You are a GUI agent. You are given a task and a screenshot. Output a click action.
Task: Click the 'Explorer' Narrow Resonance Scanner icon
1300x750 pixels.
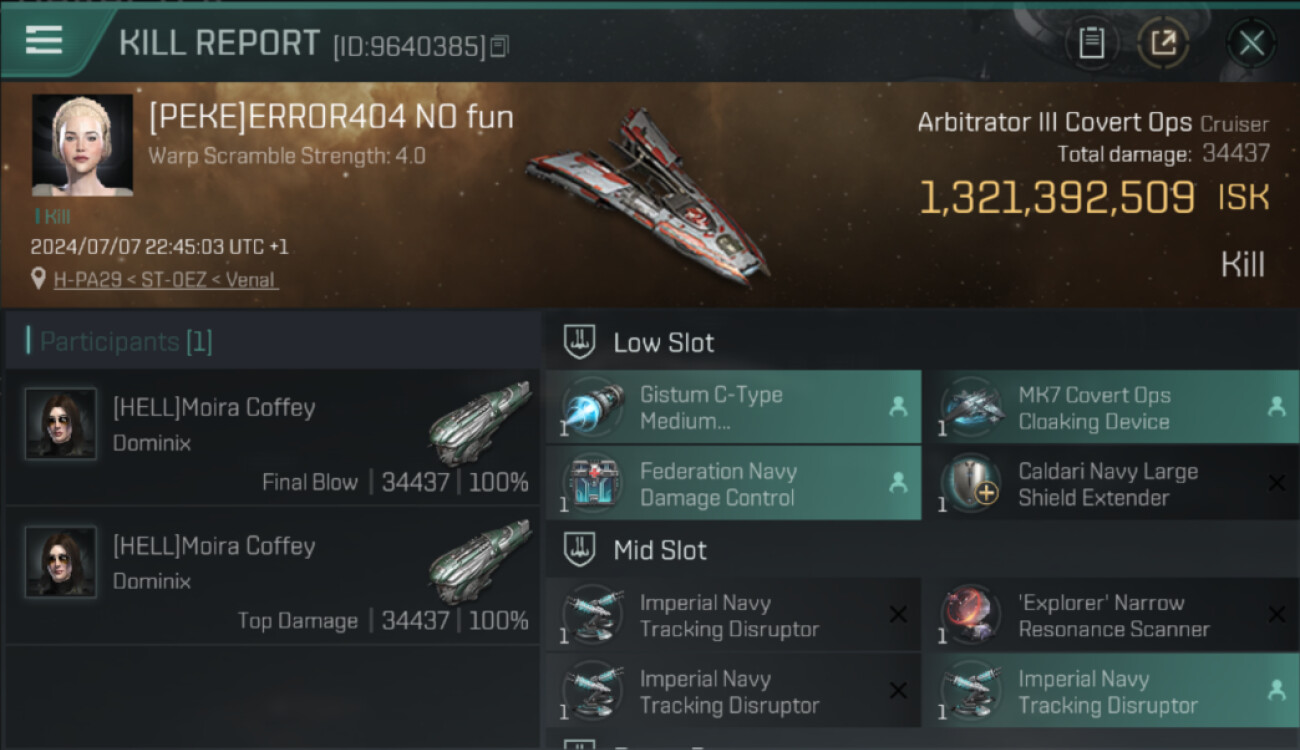(x=971, y=615)
